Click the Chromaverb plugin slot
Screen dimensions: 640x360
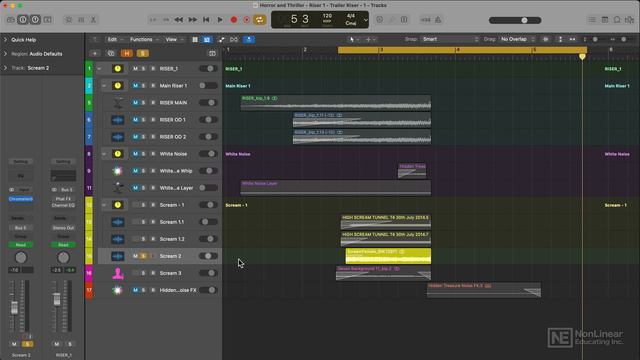coord(20,199)
